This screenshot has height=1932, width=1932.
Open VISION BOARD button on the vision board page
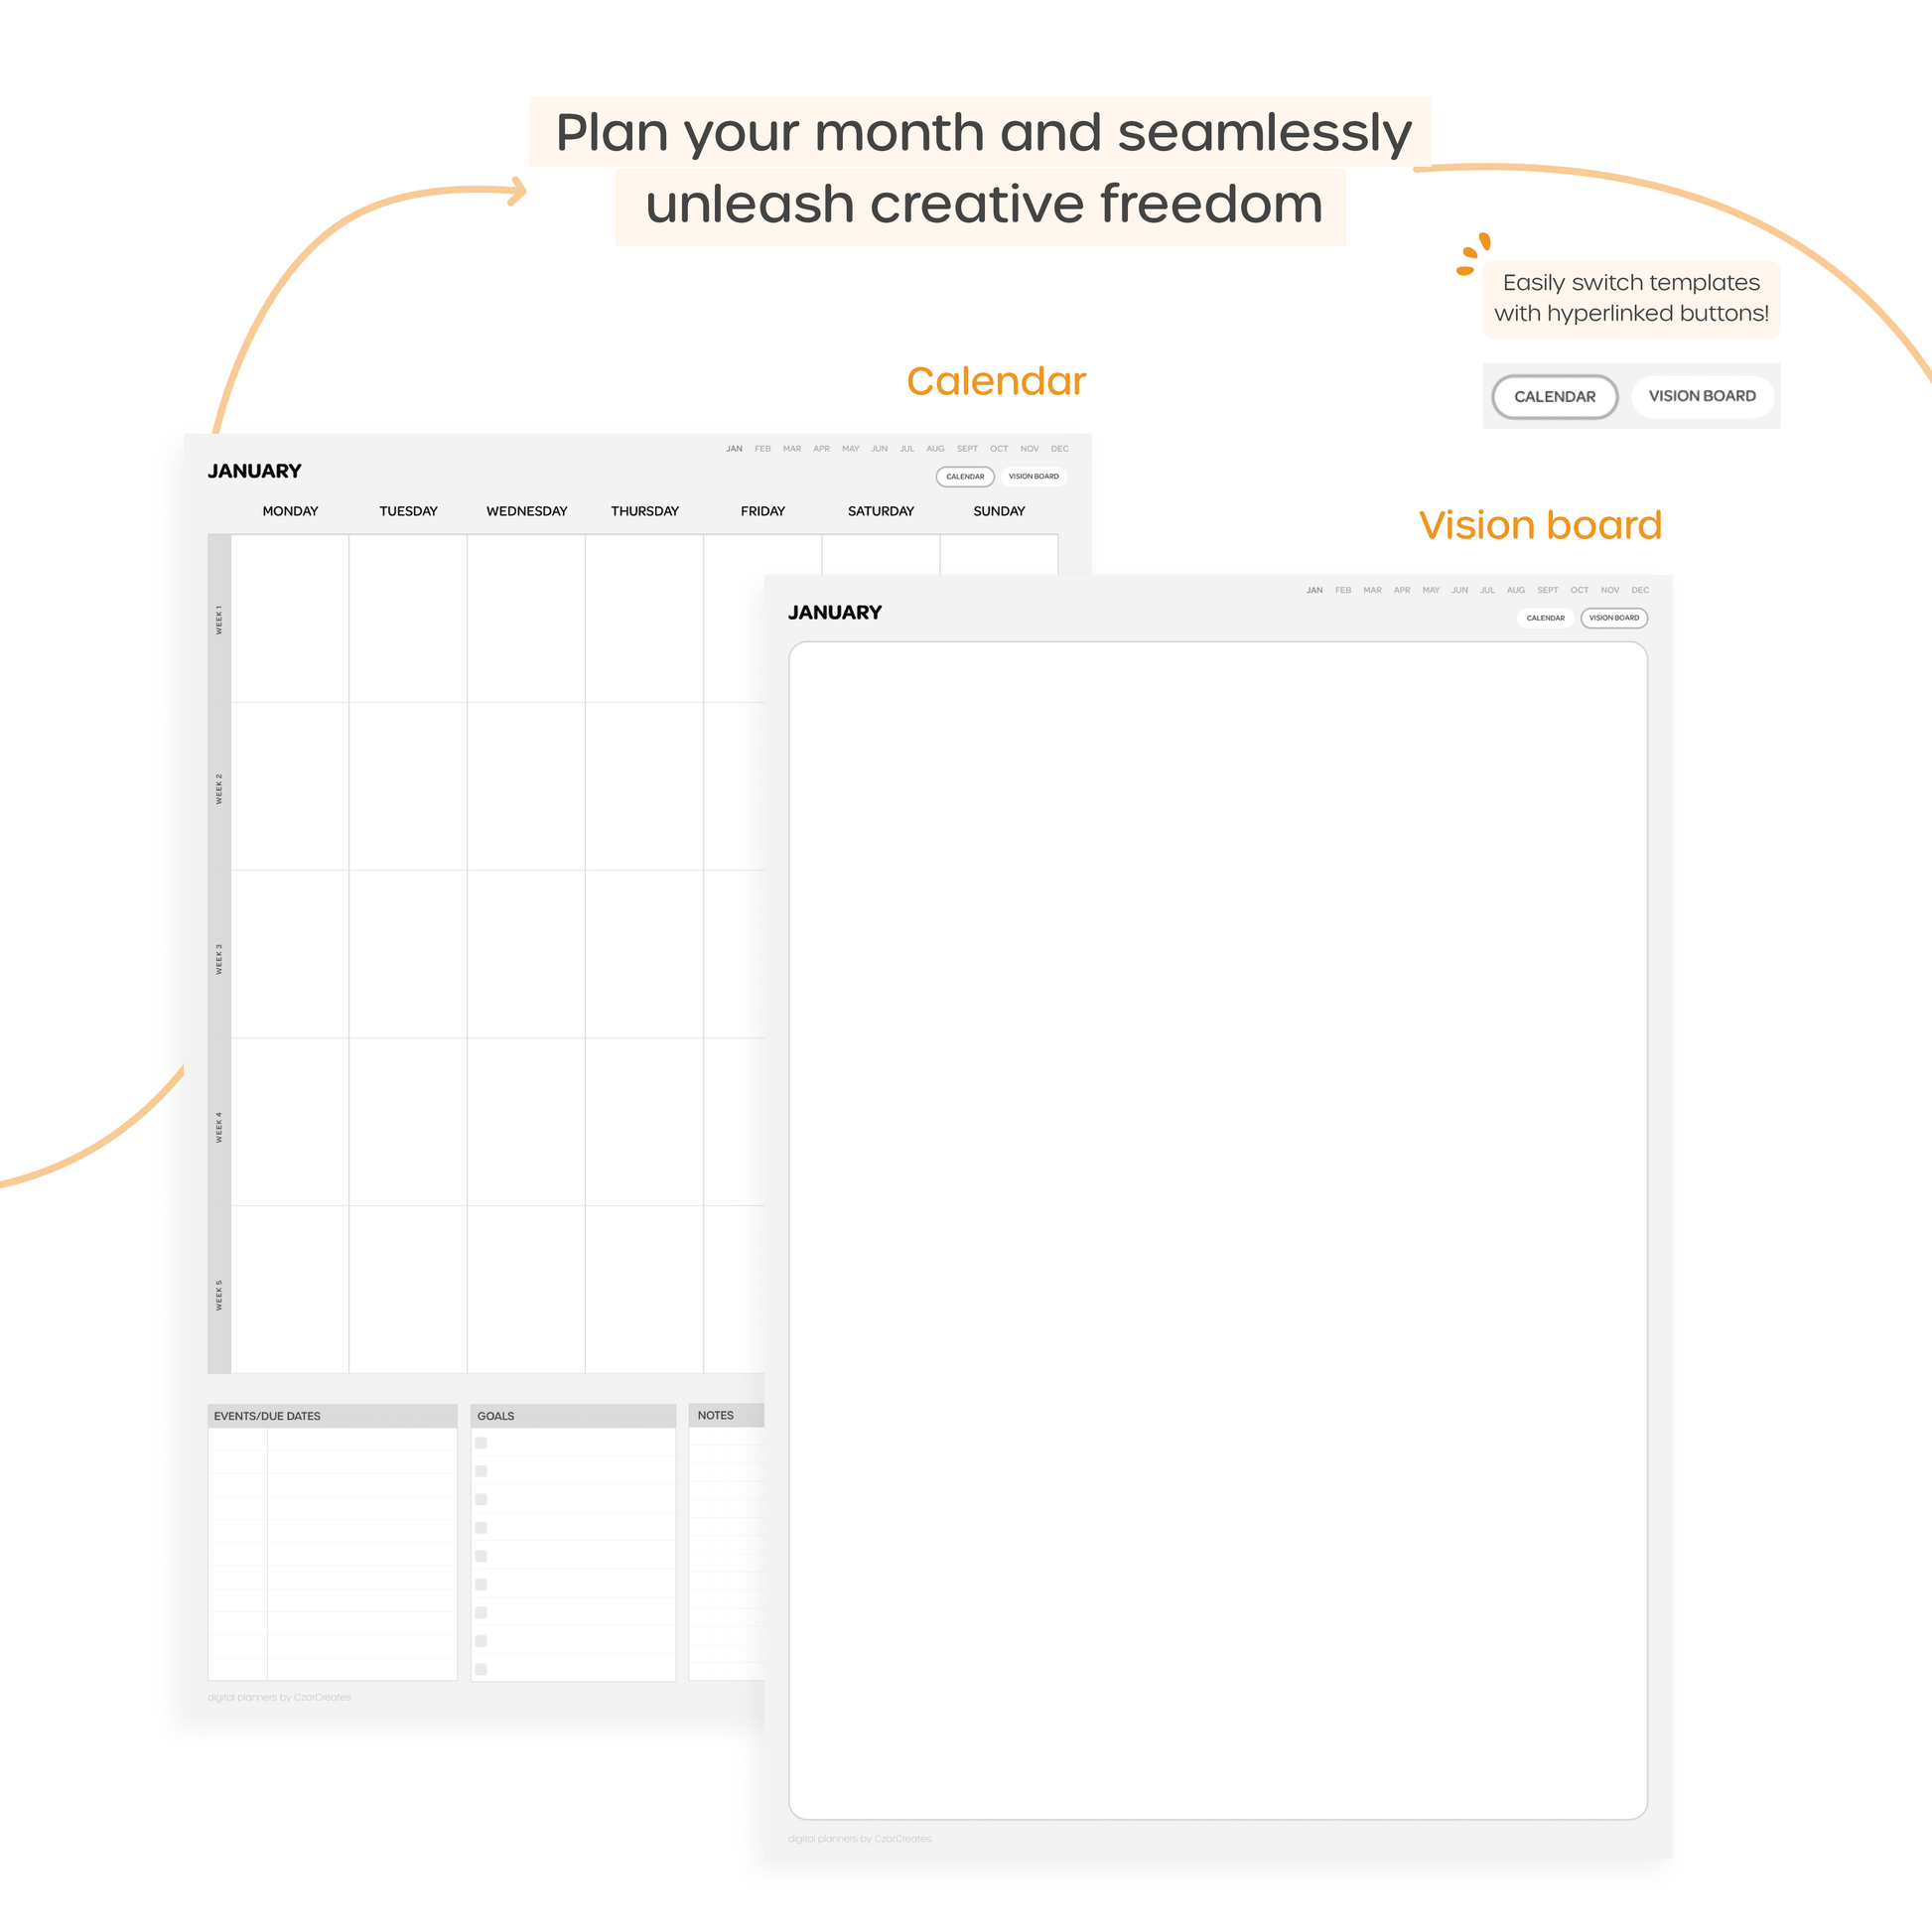1614,618
